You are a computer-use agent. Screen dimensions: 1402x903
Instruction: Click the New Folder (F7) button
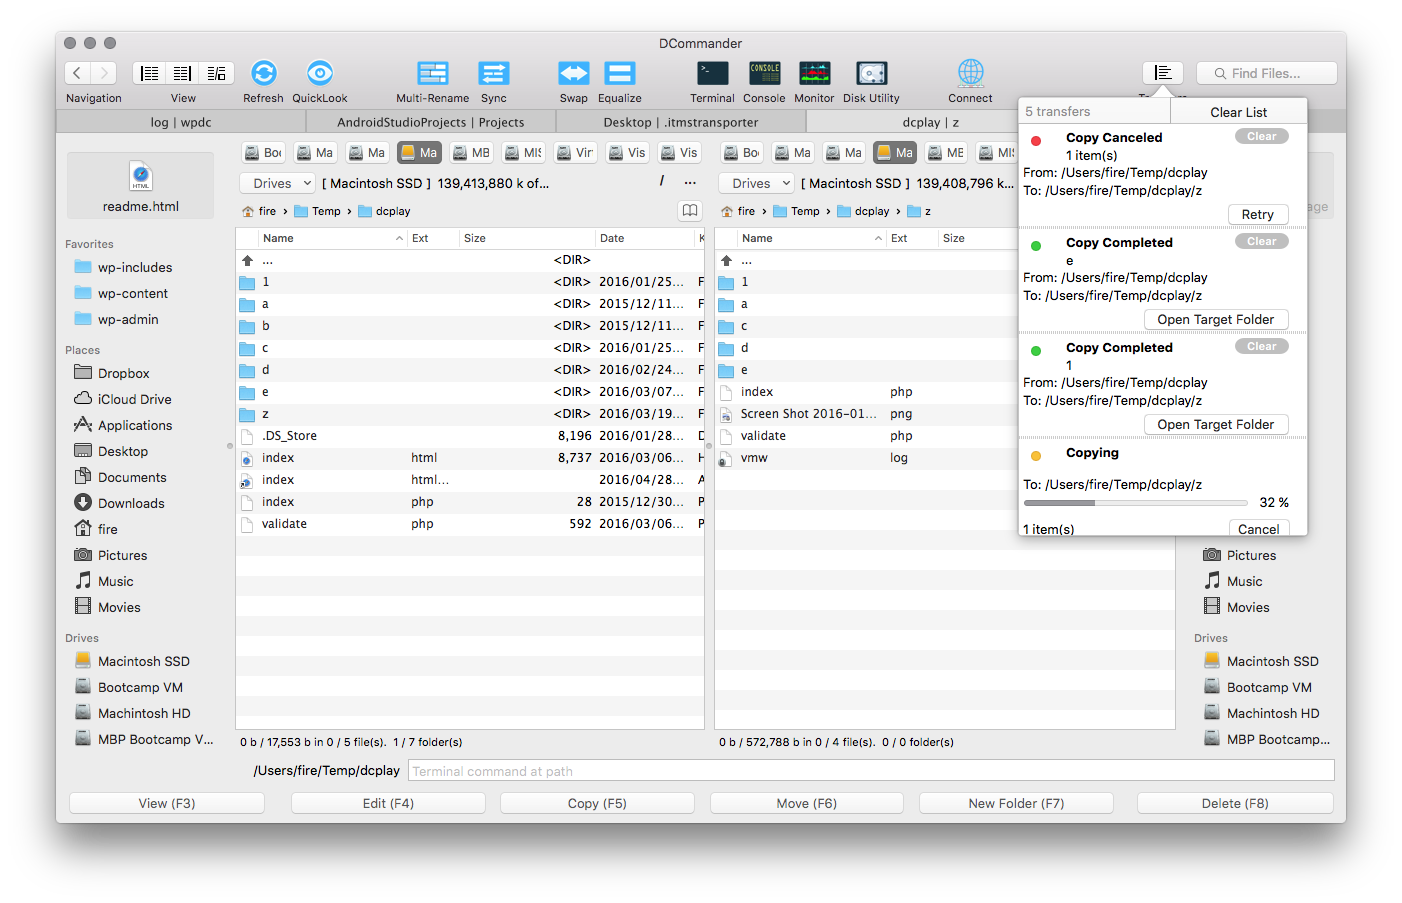pos(1016,803)
